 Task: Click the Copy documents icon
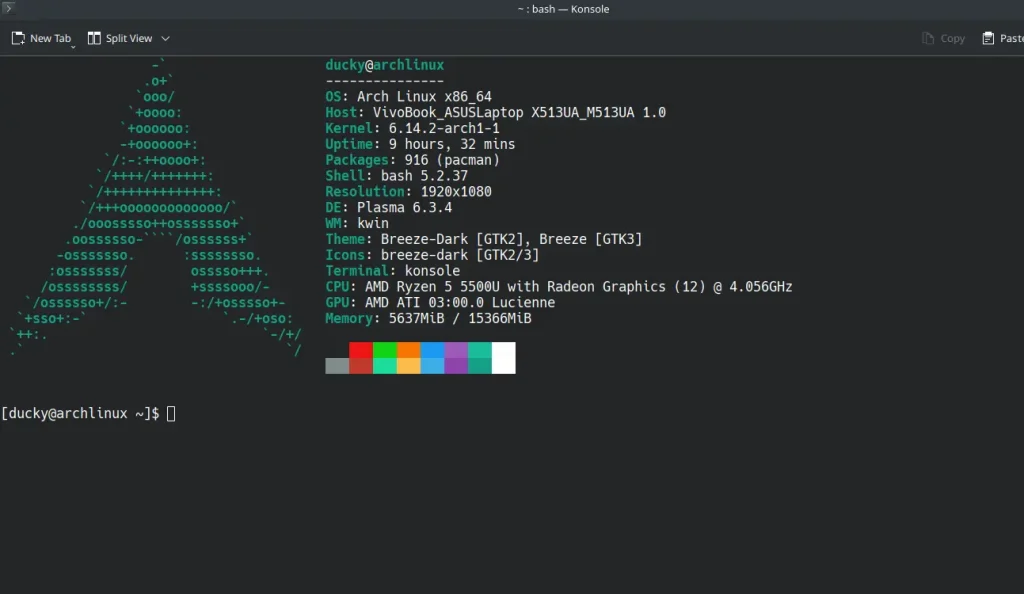928,39
